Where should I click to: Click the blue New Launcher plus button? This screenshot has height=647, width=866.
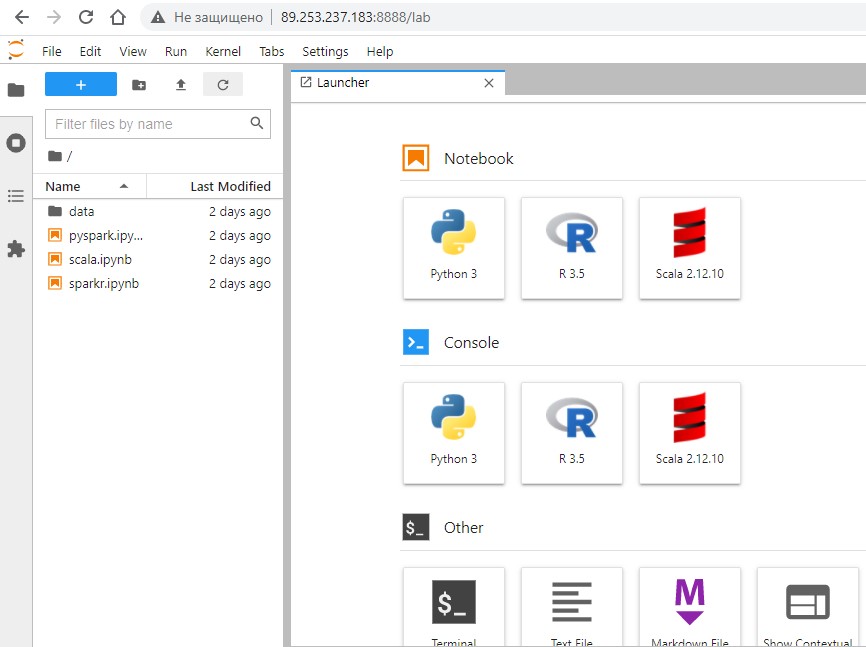point(81,85)
